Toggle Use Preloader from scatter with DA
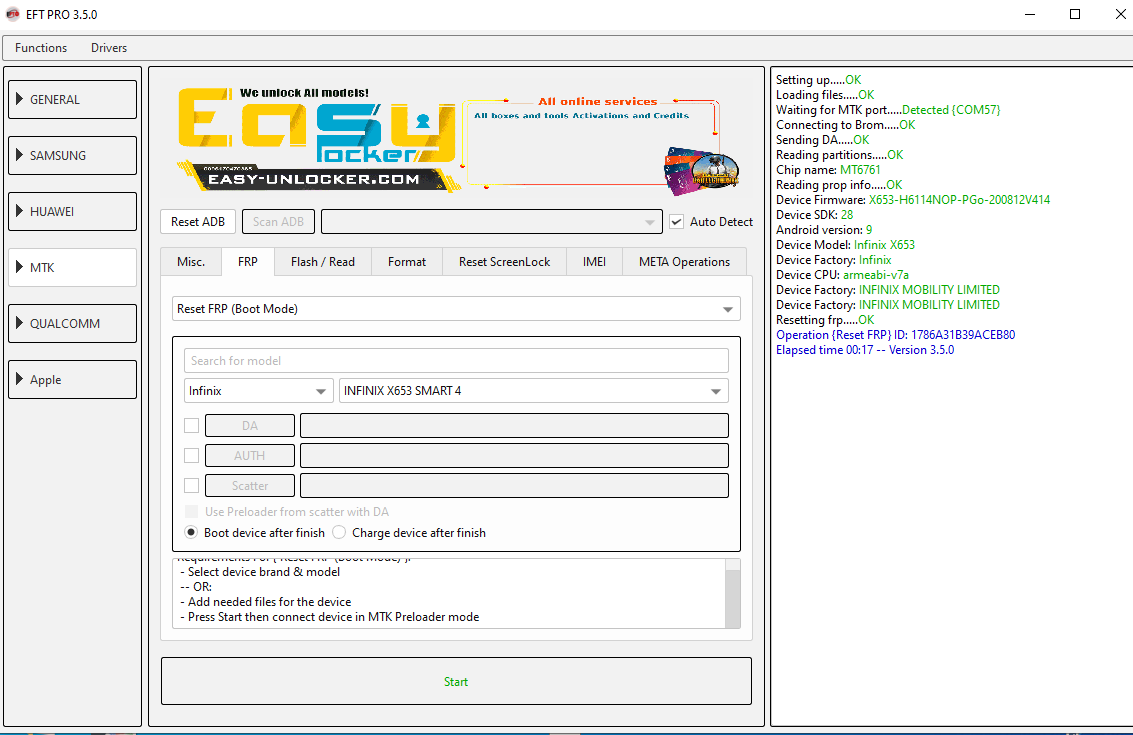This screenshot has width=1133, height=735. tap(191, 512)
